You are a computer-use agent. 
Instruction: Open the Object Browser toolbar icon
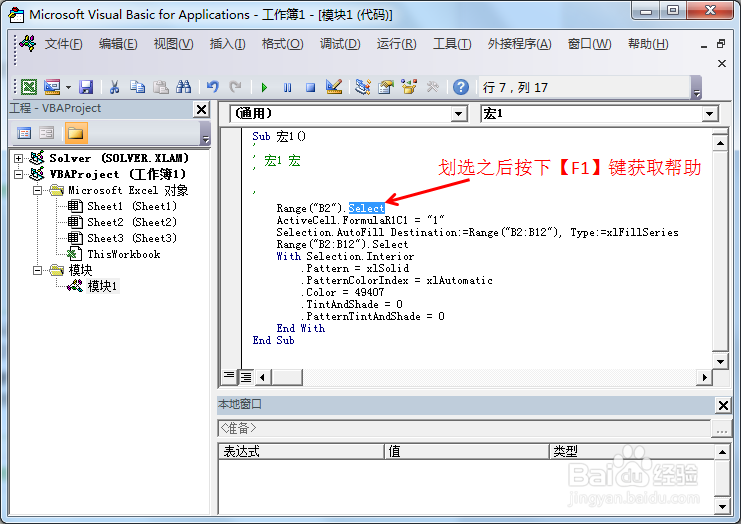[409, 87]
